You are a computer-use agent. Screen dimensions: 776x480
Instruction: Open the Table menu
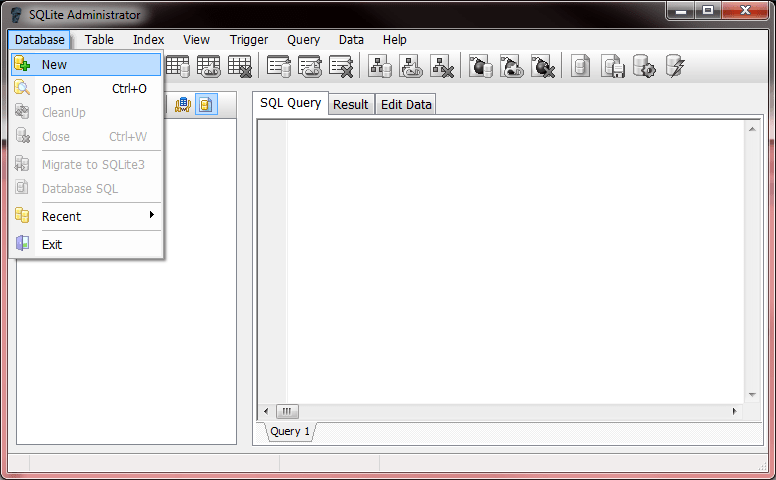[x=99, y=40]
